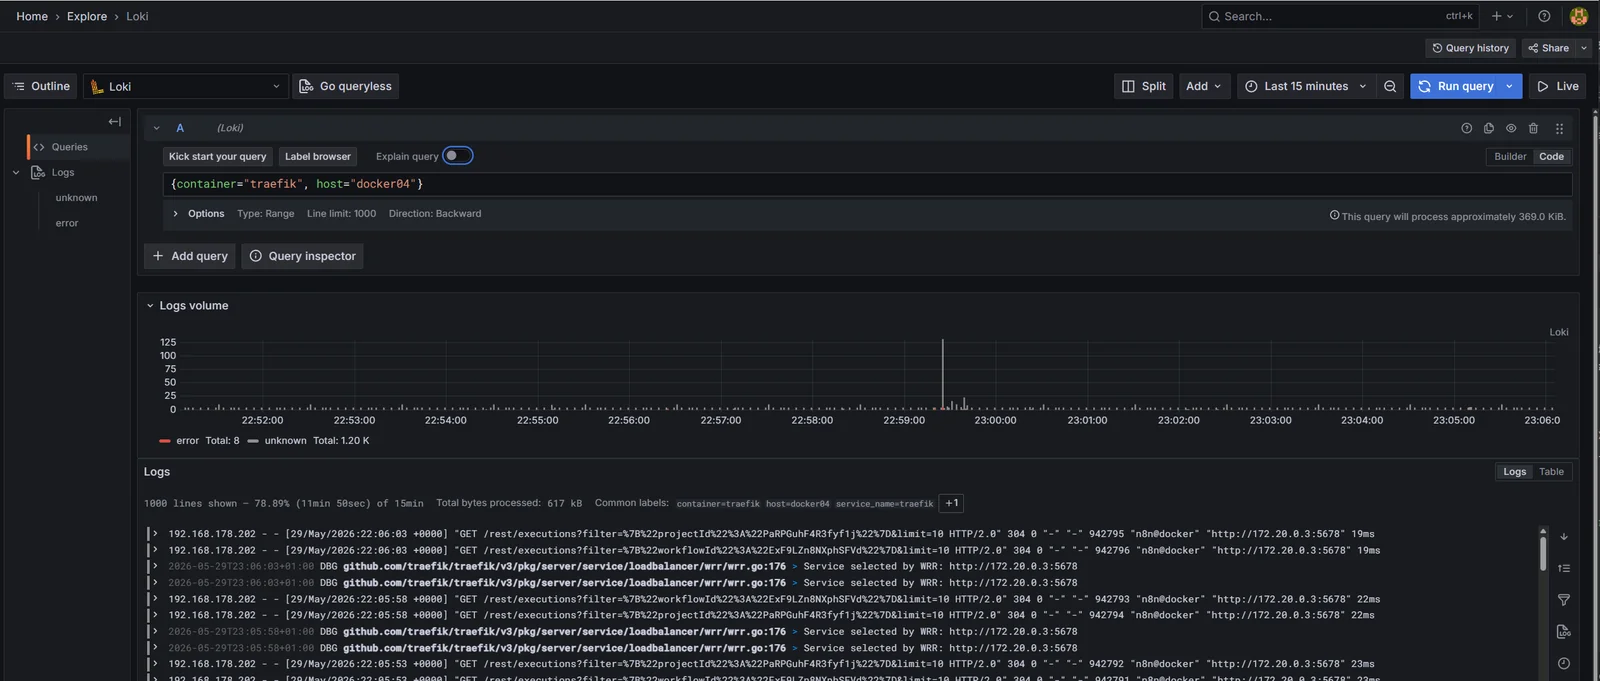Split the Explore pane
The image size is (1600, 681).
(1144, 86)
